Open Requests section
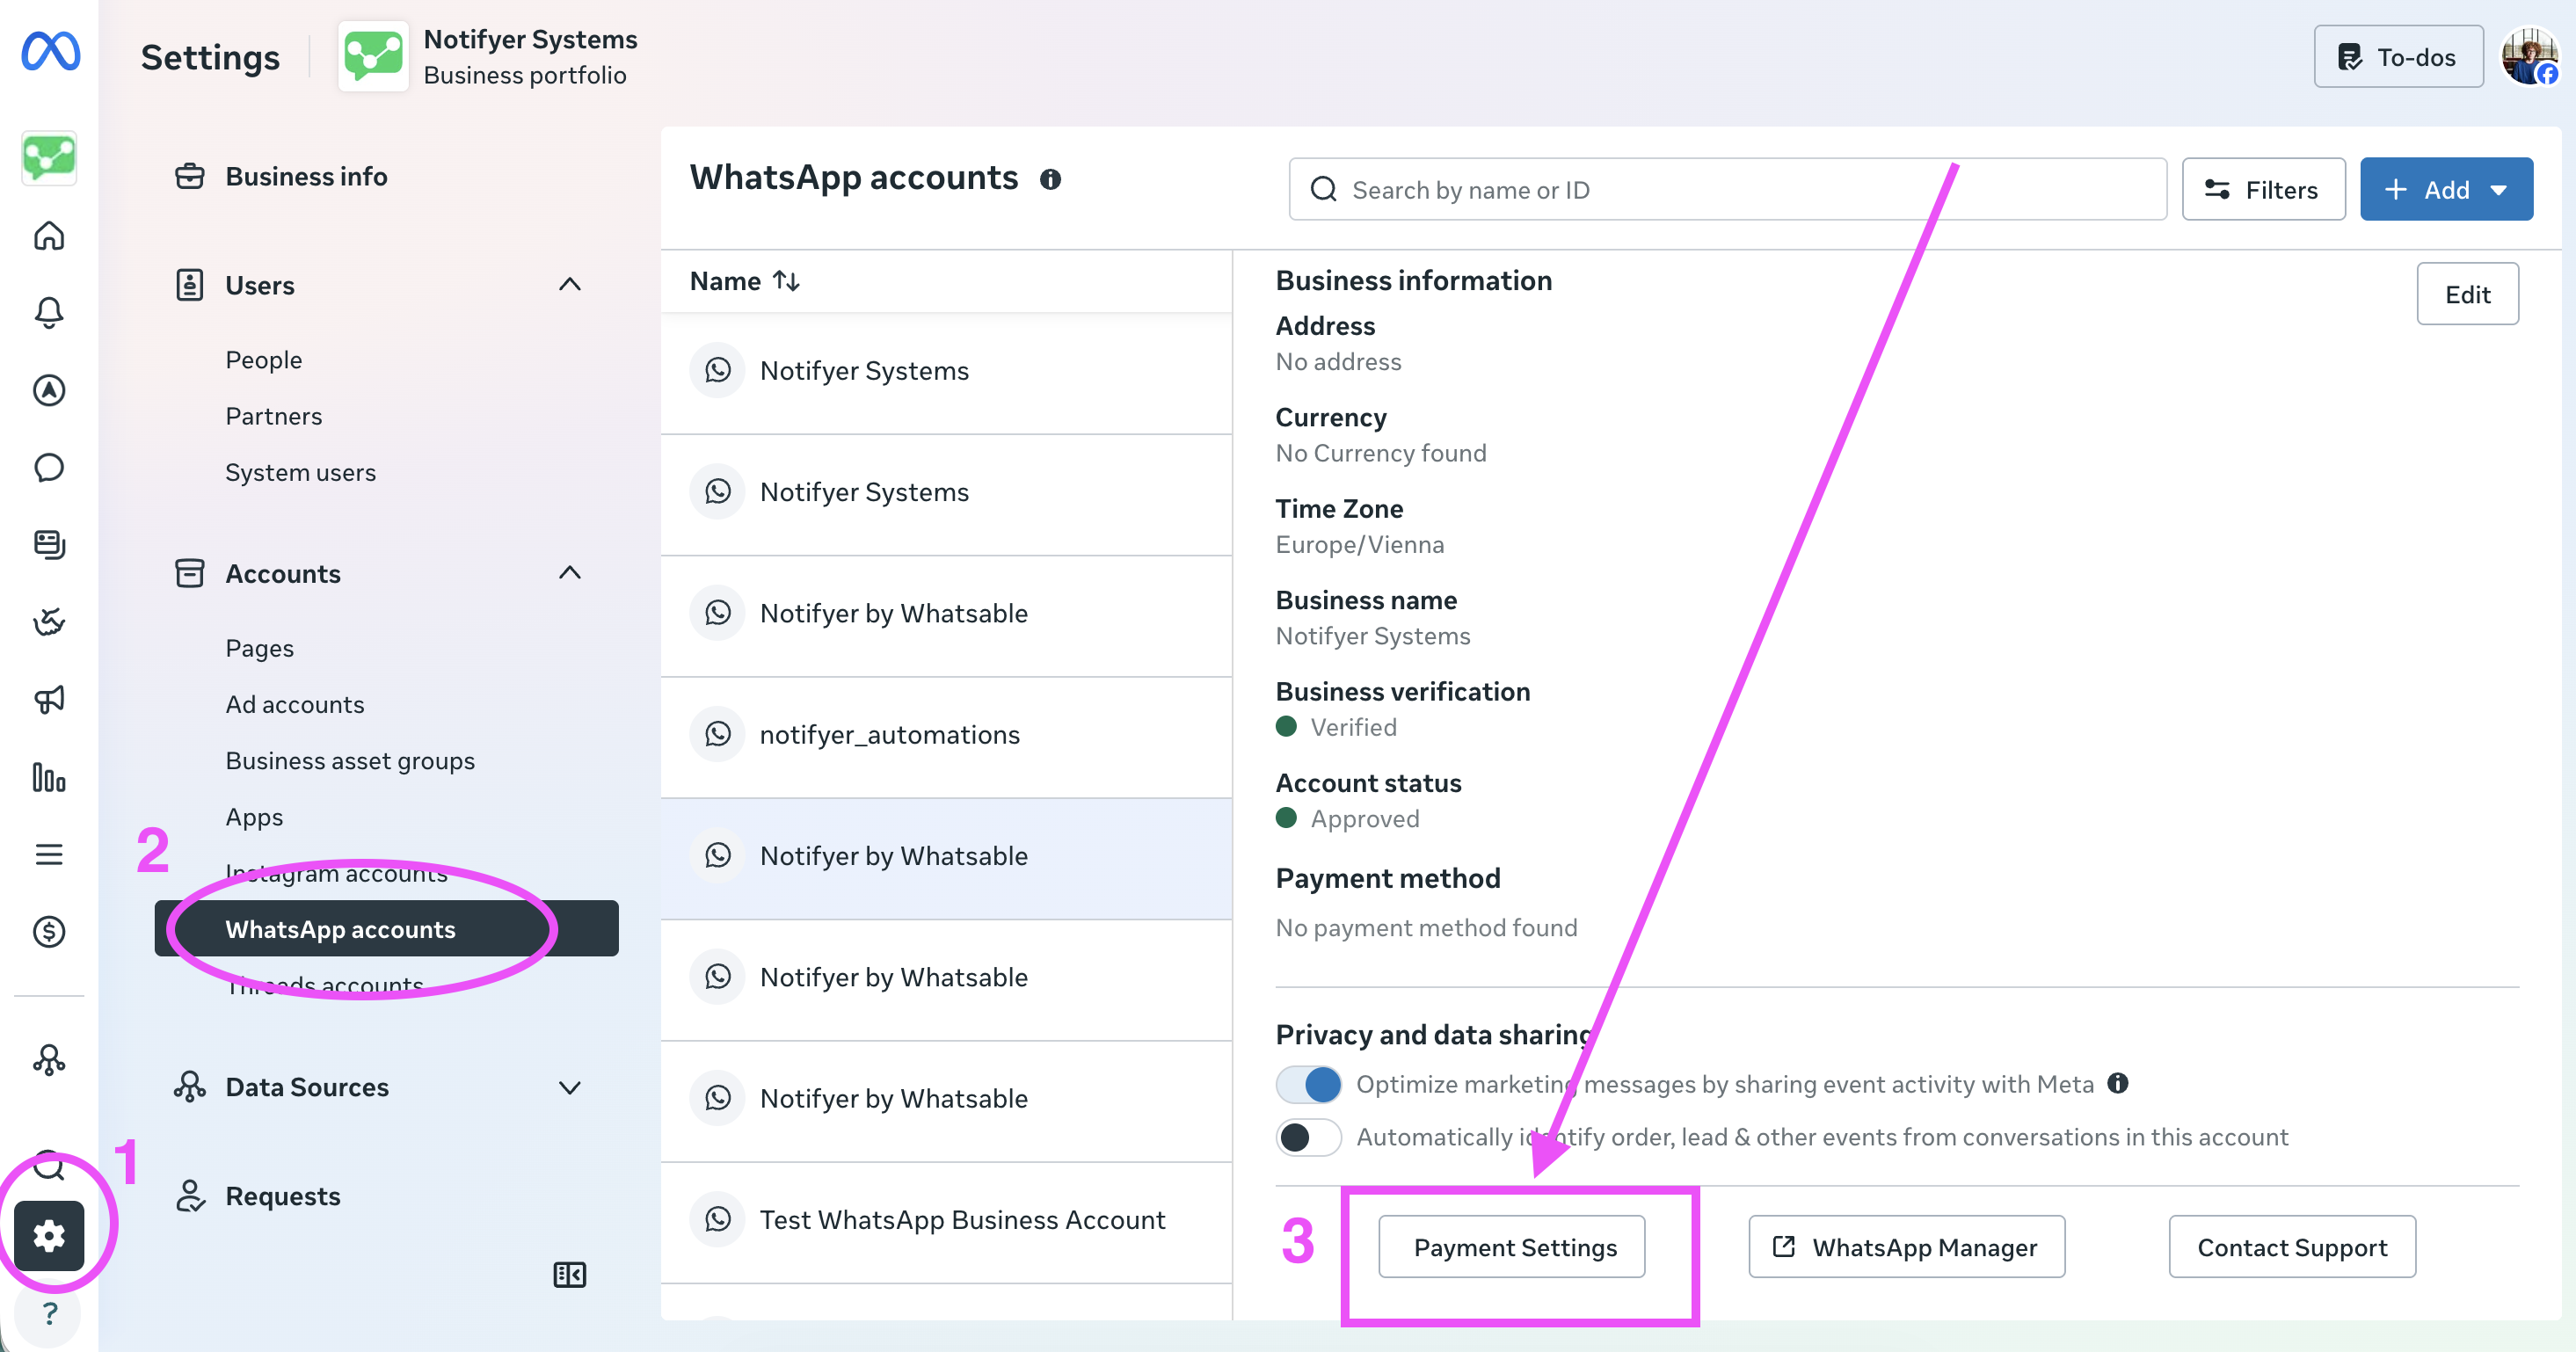2576x1352 pixels. click(x=283, y=1196)
